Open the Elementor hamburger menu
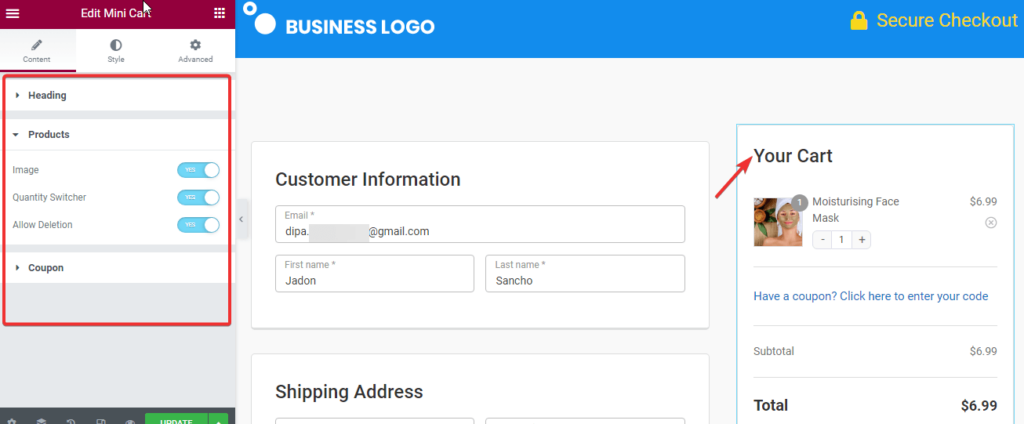The width and height of the screenshot is (1024, 424). tap(12, 13)
